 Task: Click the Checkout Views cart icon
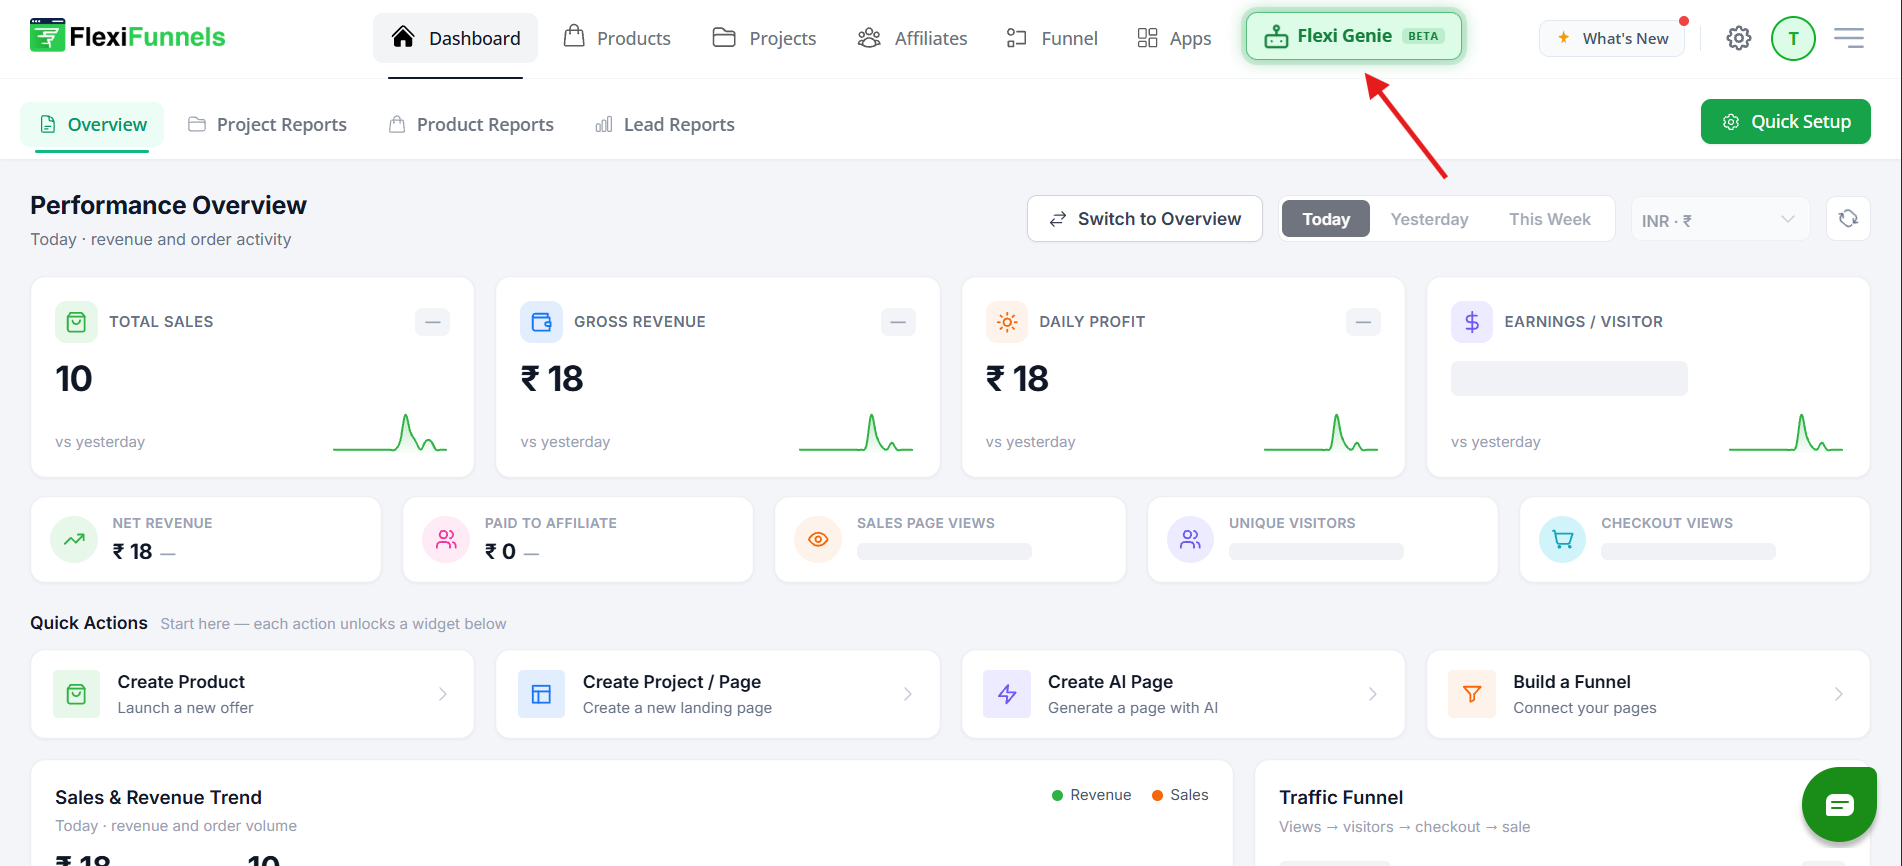click(1563, 539)
